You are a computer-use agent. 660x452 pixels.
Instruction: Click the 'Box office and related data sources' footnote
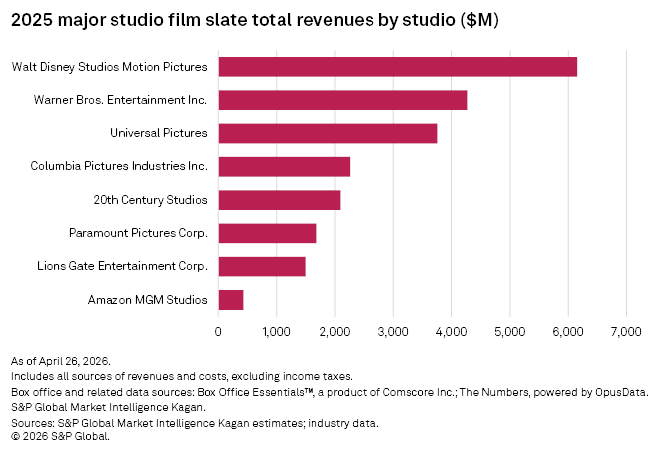coord(330,392)
